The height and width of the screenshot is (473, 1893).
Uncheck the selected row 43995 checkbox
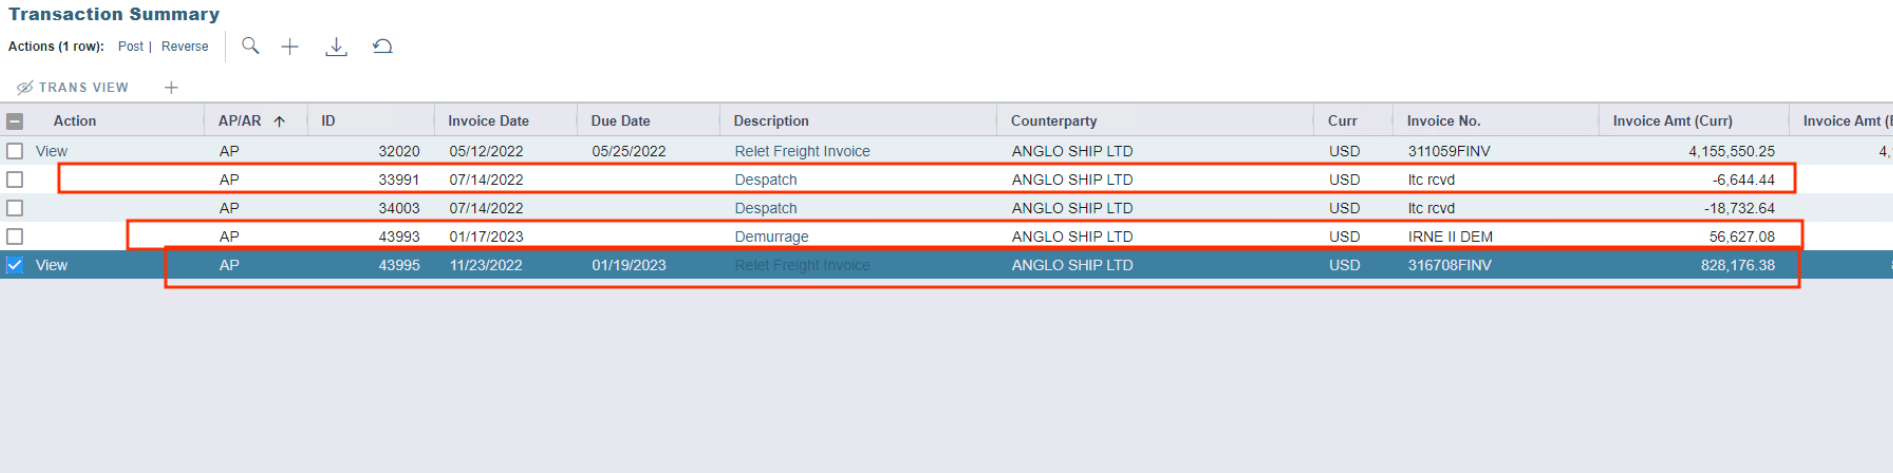(15, 265)
